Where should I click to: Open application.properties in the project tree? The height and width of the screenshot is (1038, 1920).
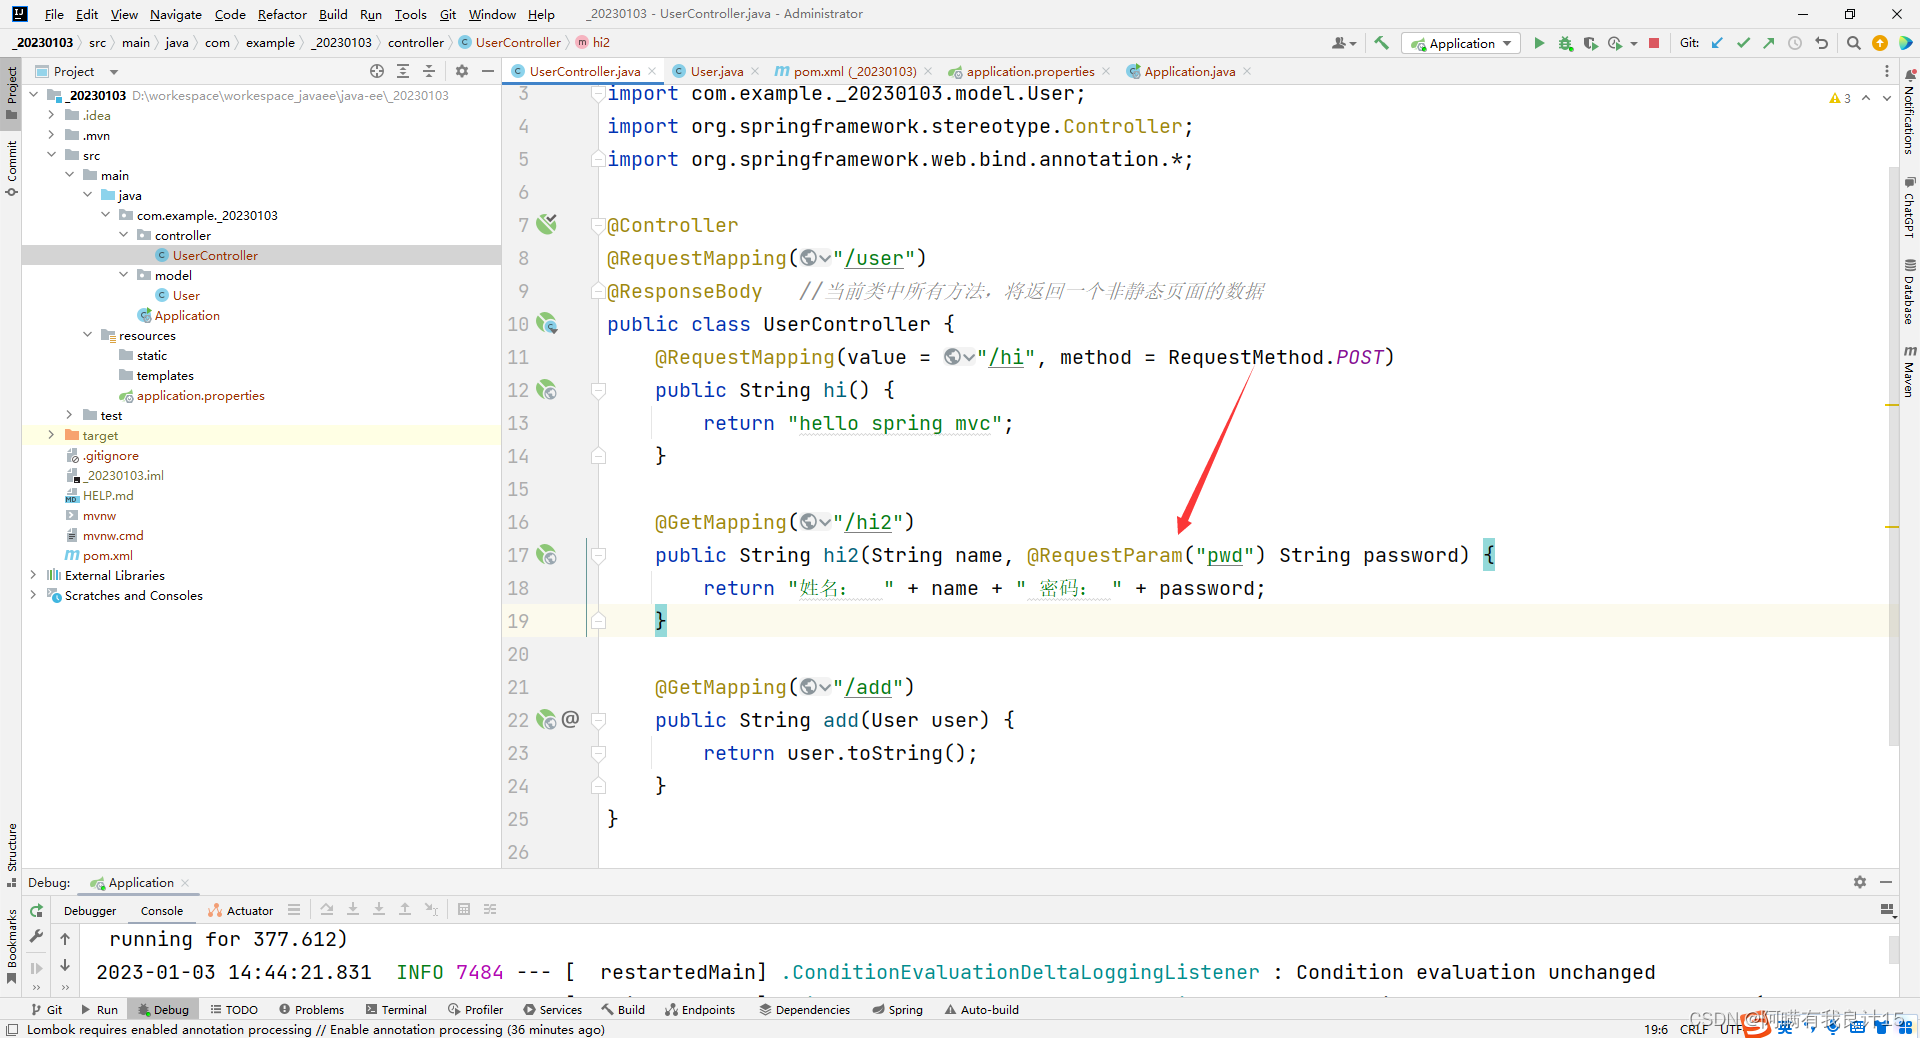coord(200,395)
